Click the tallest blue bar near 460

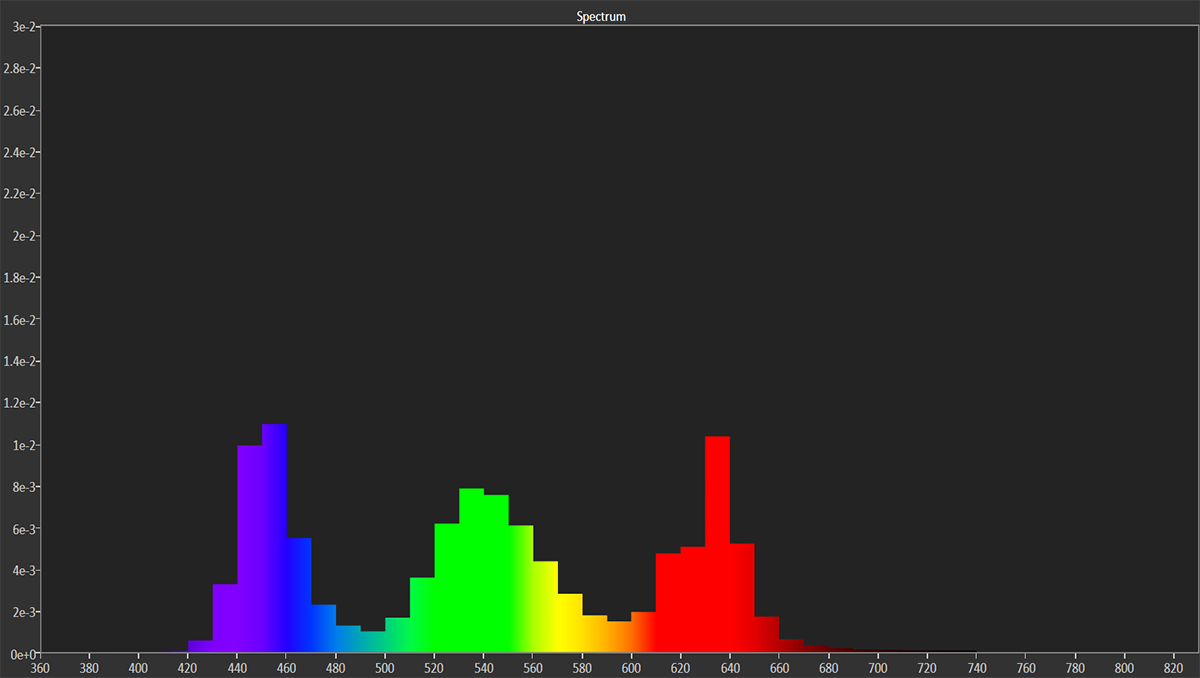(x=275, y=540)
